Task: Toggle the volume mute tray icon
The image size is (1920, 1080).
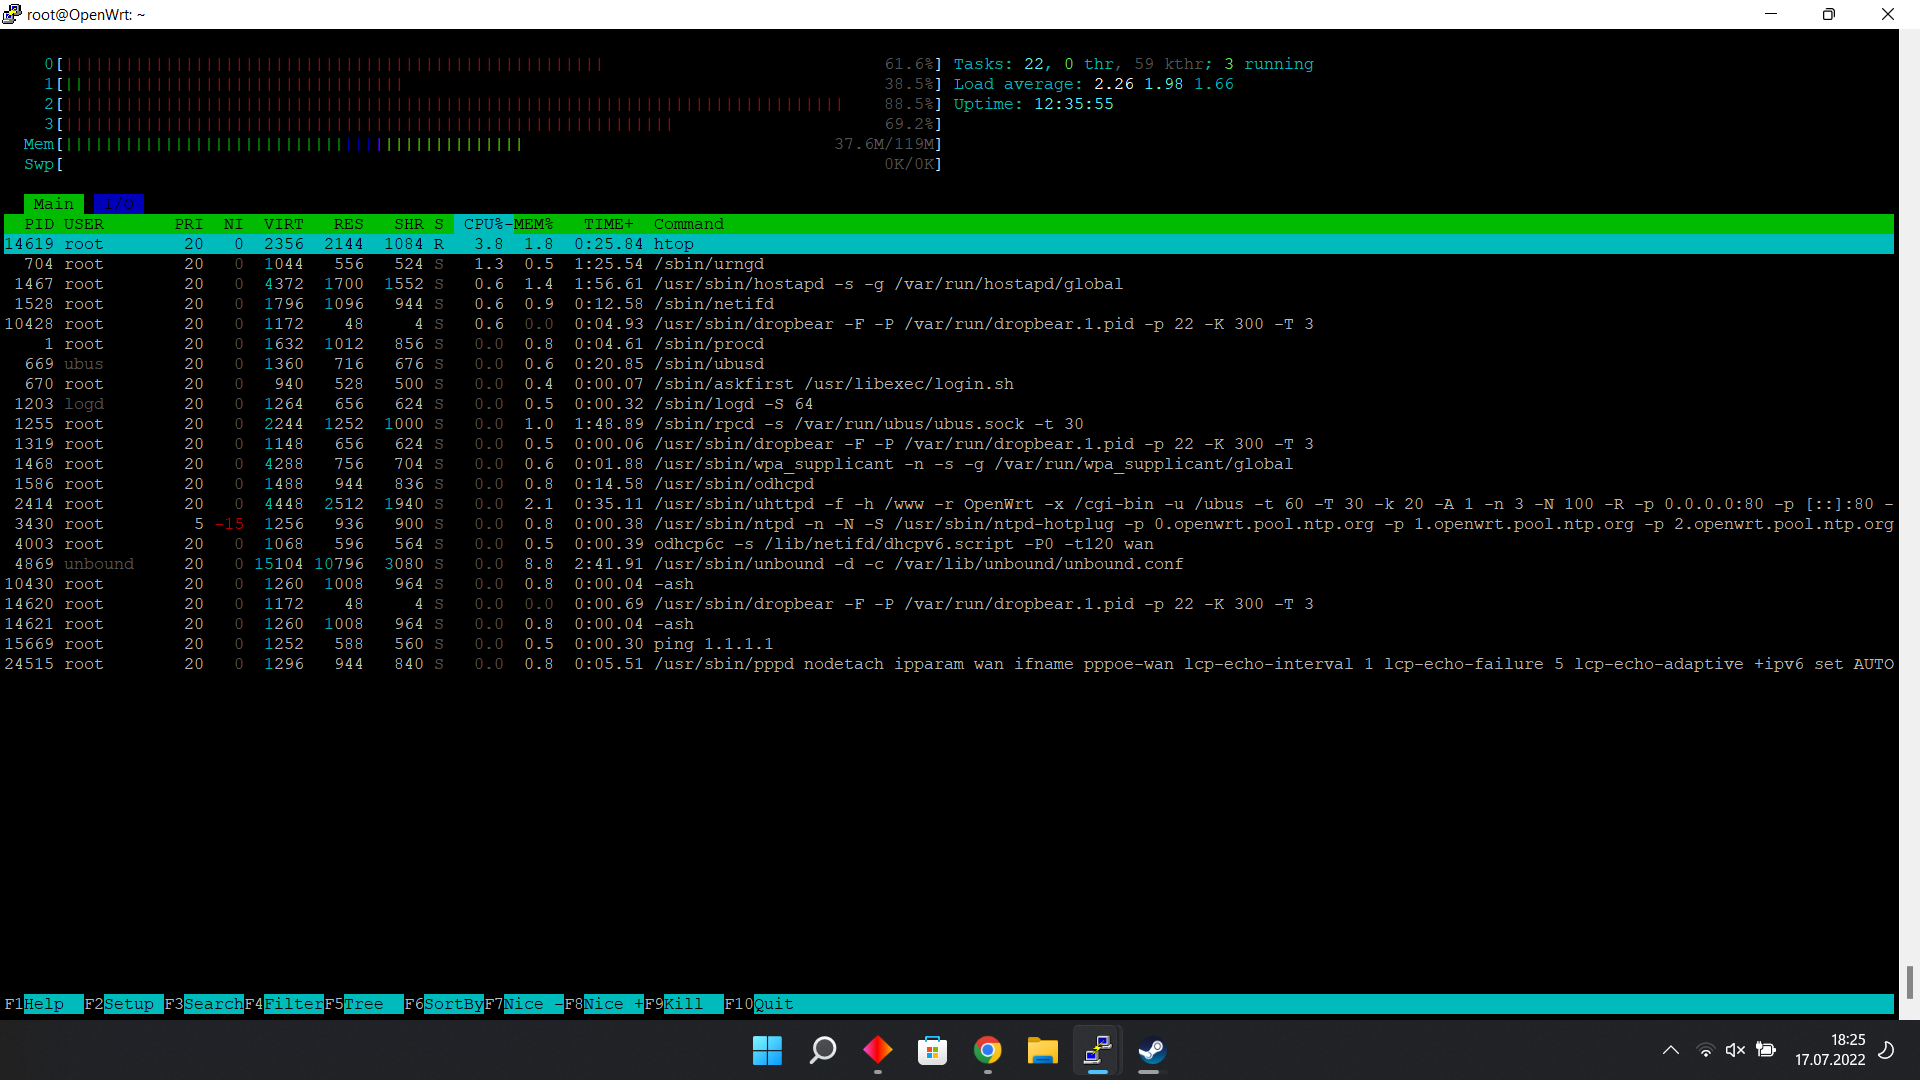Action: click(x=1735, y=1050)
